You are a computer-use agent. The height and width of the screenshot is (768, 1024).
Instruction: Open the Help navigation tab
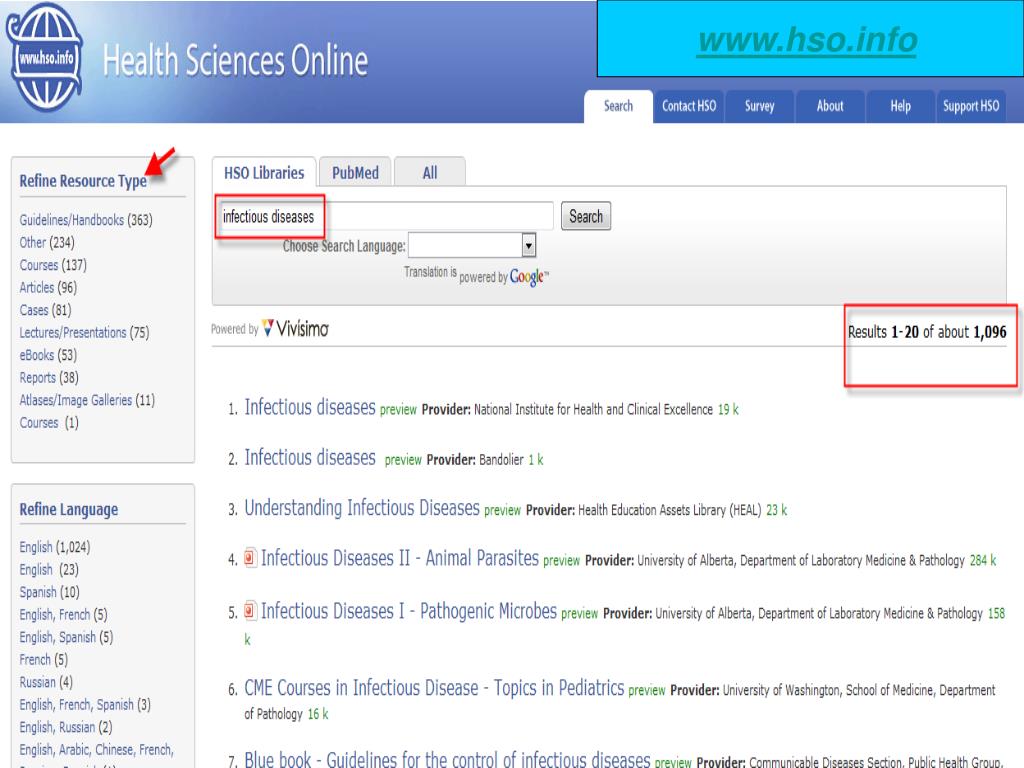click(901, 106)
